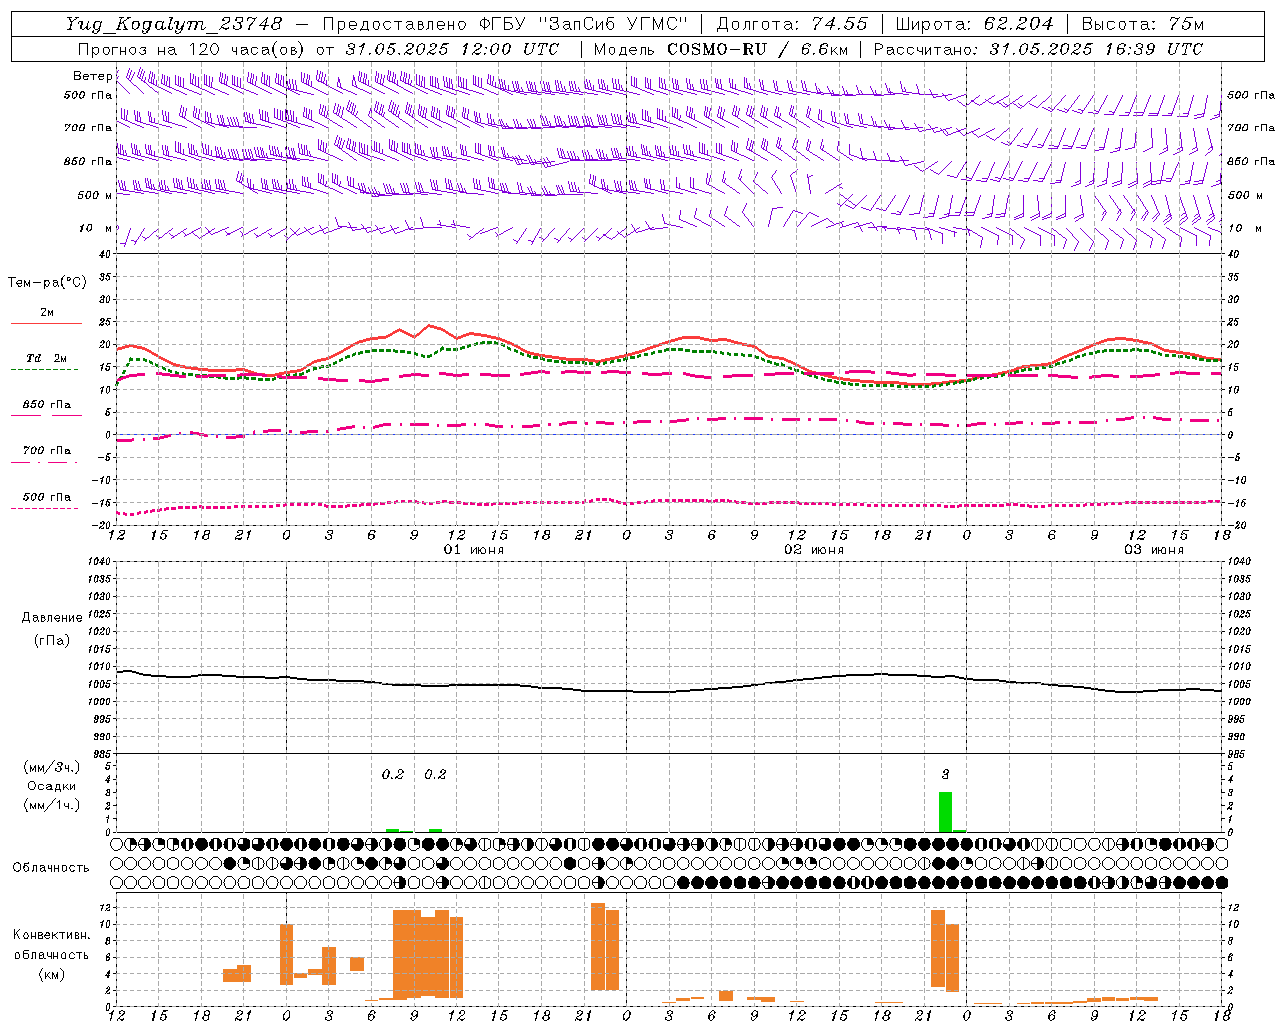Click the Осадки panel label
Image resolution: width=1280 pixels, height=1024 pixels.
point(52,786)
